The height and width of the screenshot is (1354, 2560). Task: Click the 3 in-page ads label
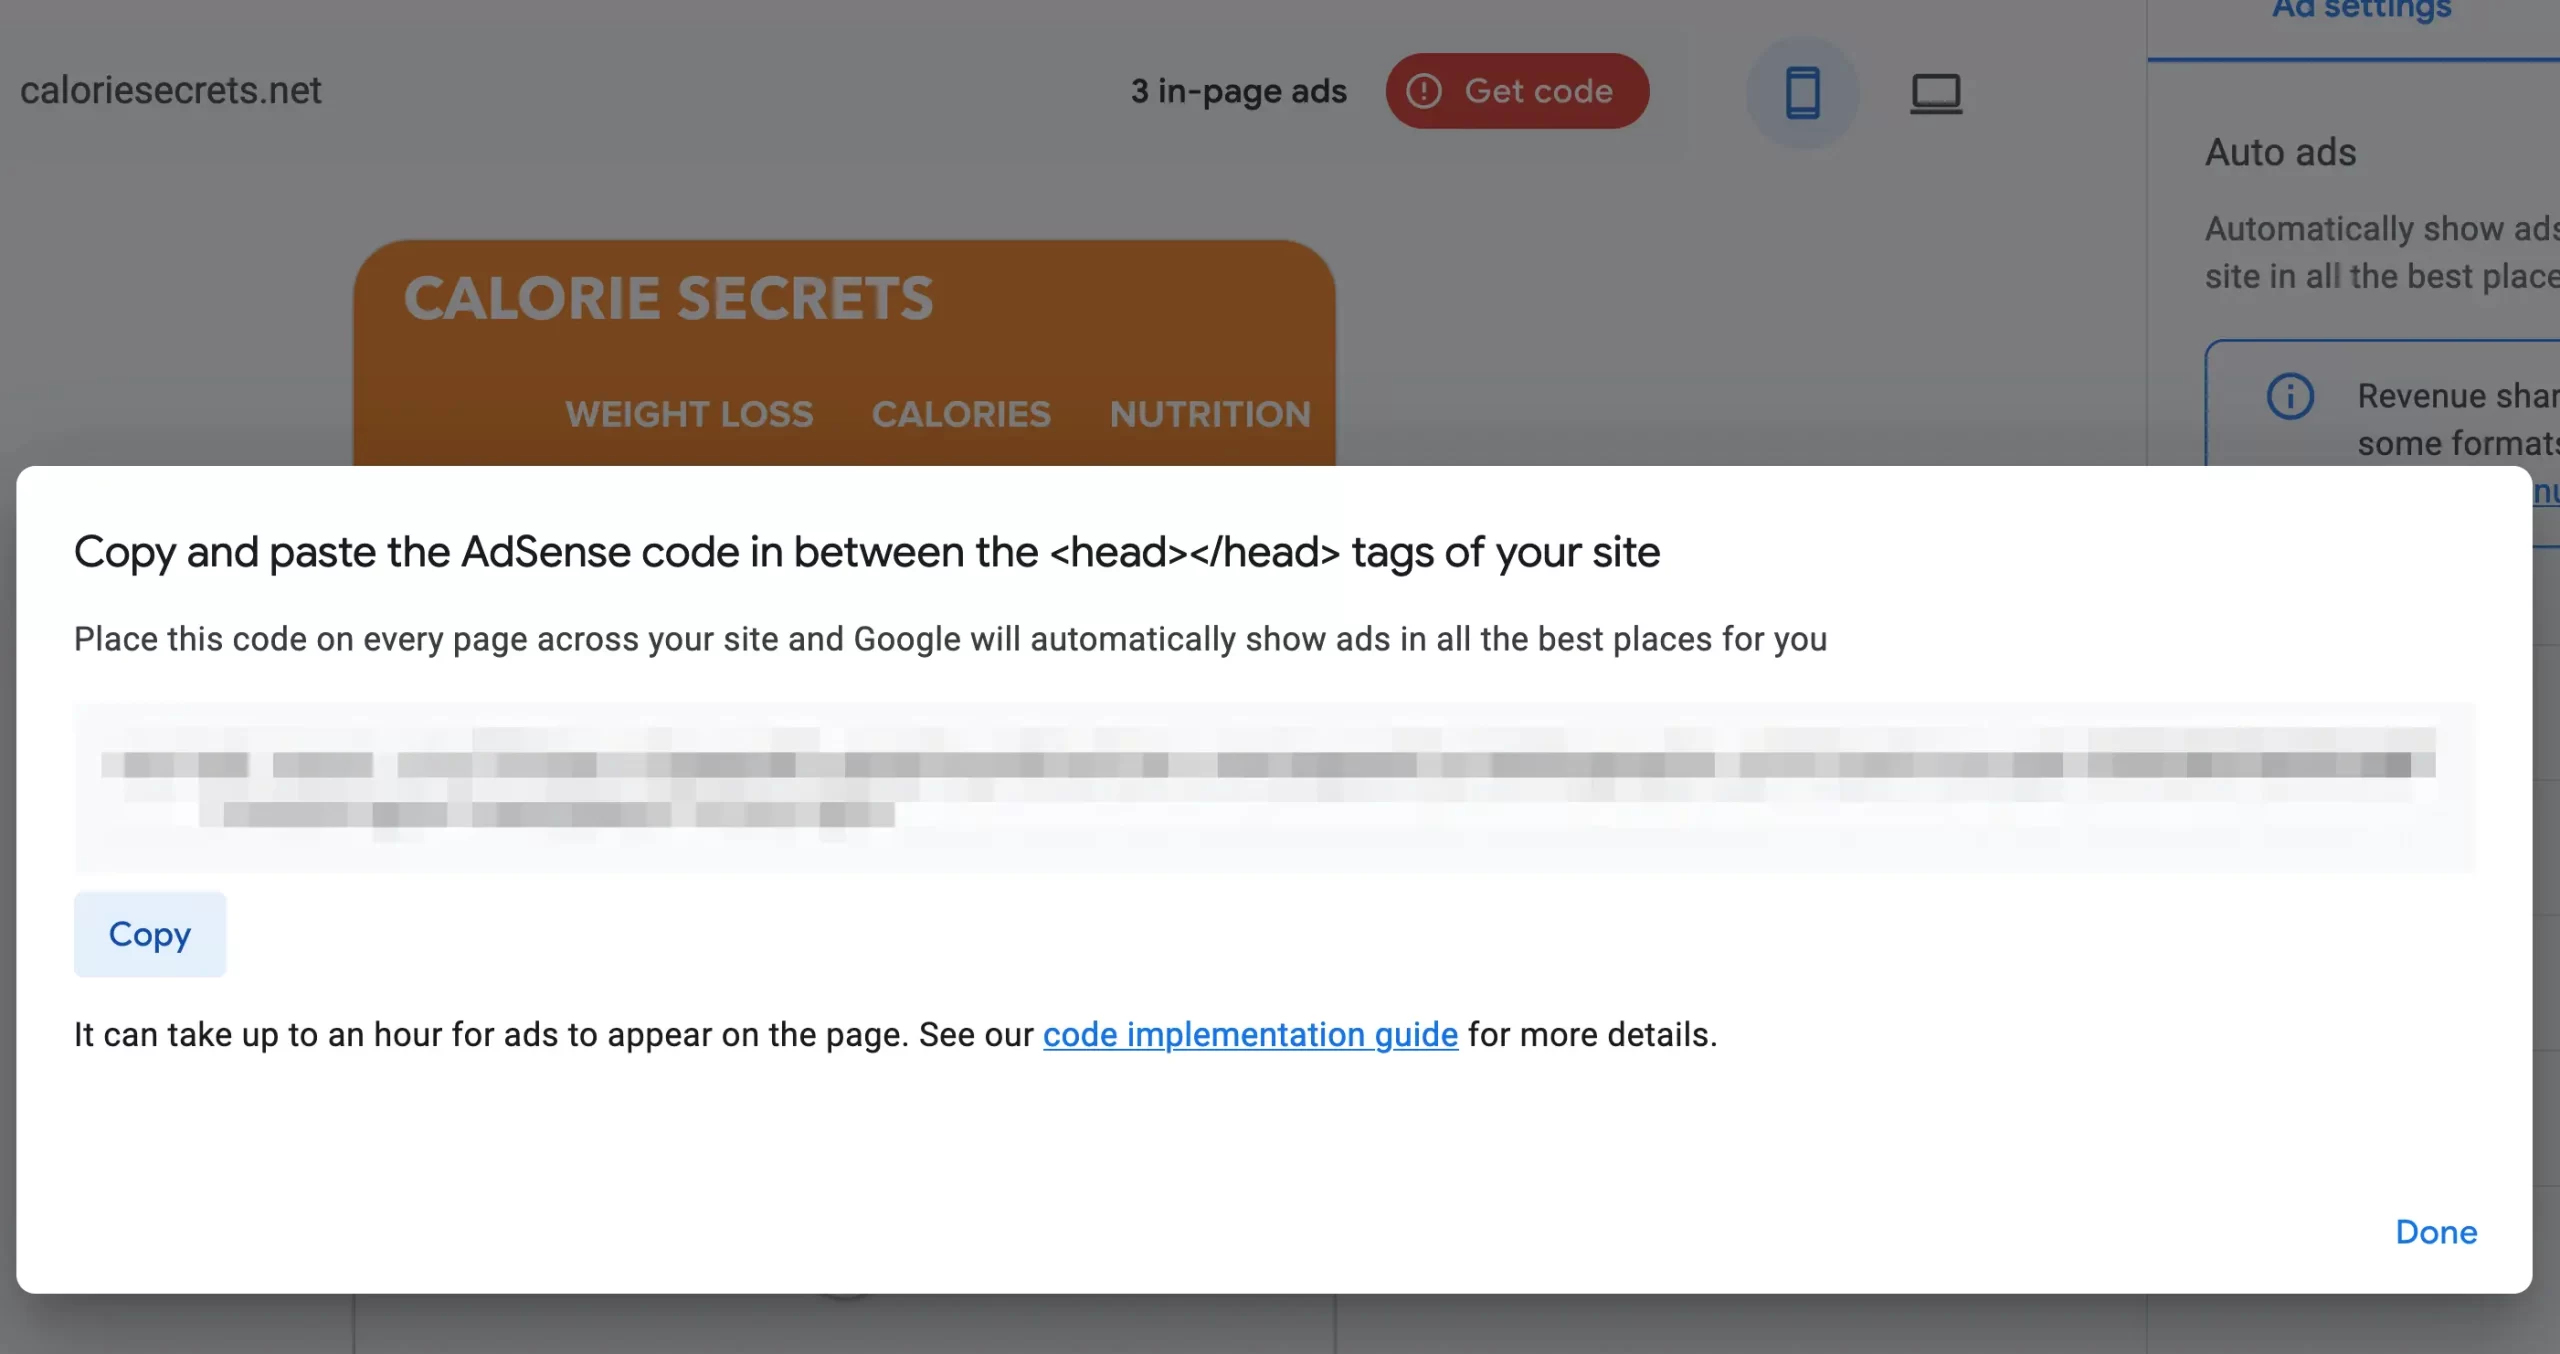[1238, 91]
